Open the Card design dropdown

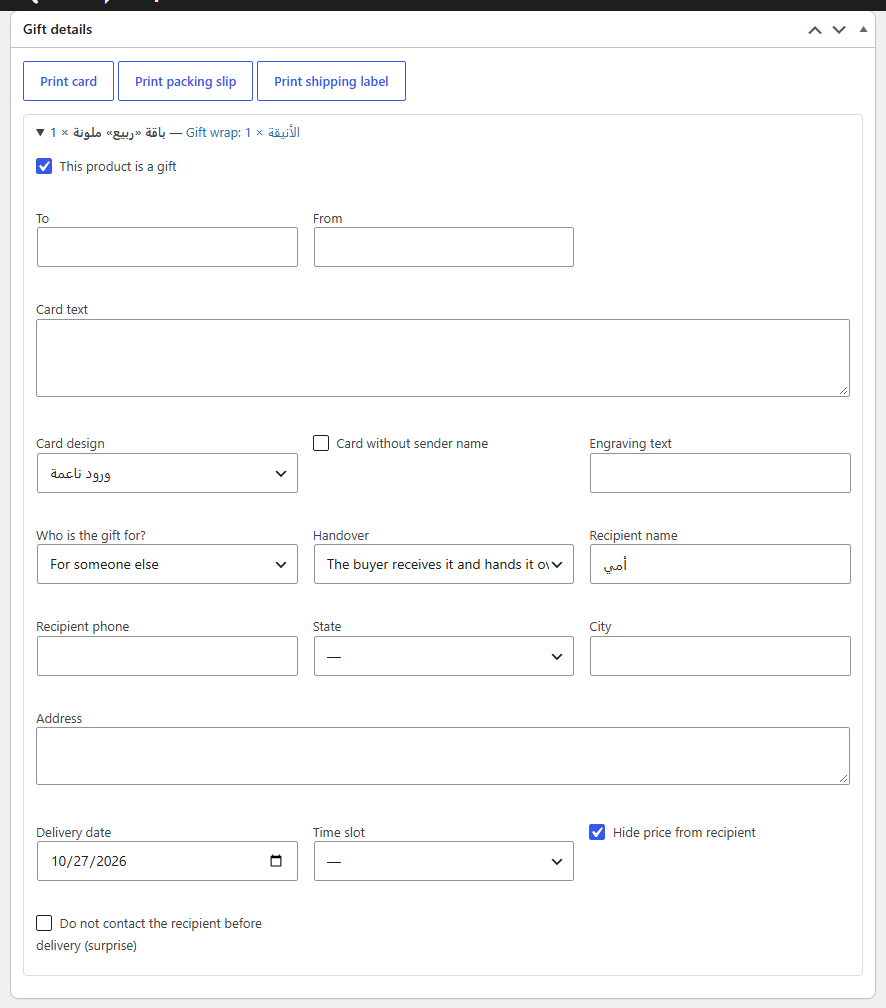(167, 473)
